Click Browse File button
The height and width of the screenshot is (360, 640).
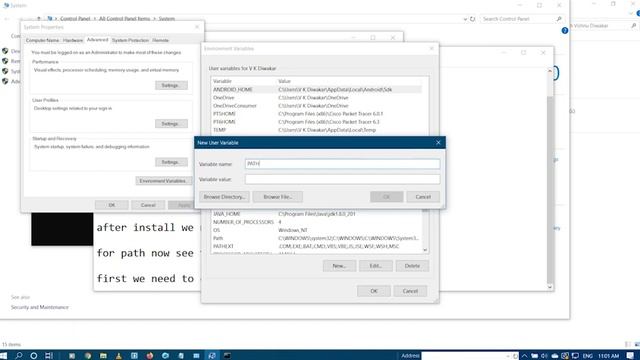pyautogui.click(x=278, y=197)
